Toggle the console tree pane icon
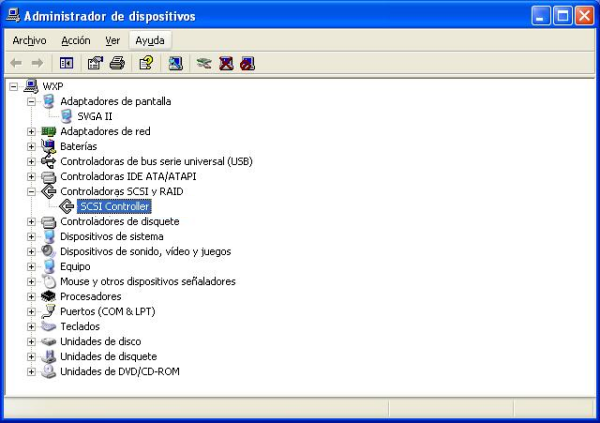This screenshot has height=423, width=600. point(66,63)
